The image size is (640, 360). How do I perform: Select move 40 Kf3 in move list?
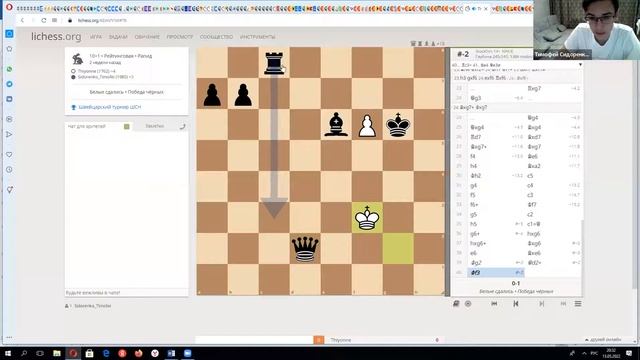click(496, 273)
